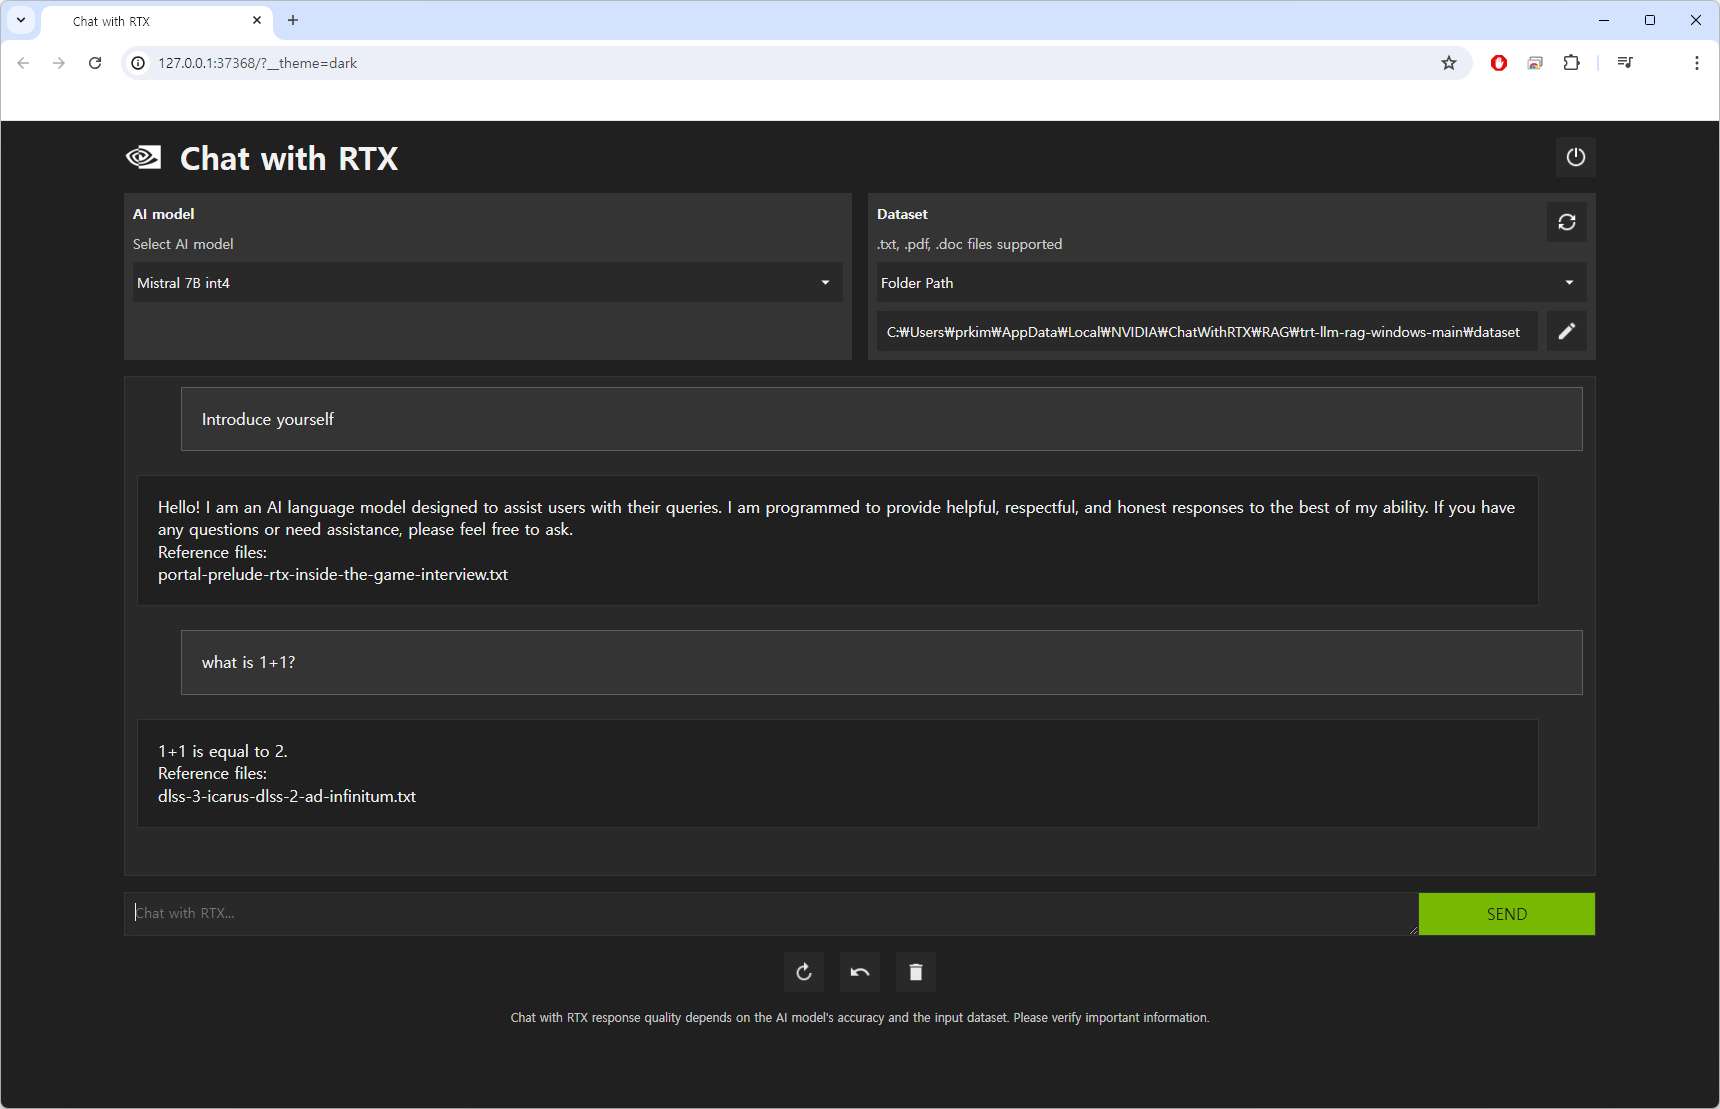Open the cast extension icon
1720x1109 pixels.
click(x=1535, y=63)
